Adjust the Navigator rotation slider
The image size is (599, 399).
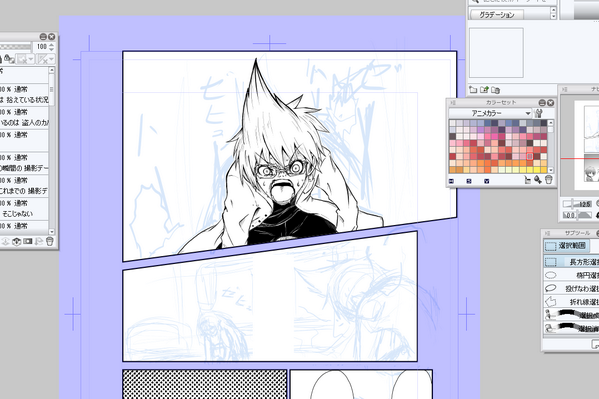(577, 215)
